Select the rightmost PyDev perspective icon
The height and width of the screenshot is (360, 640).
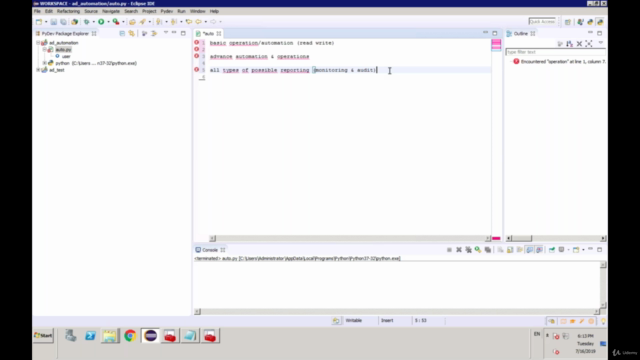600,22
